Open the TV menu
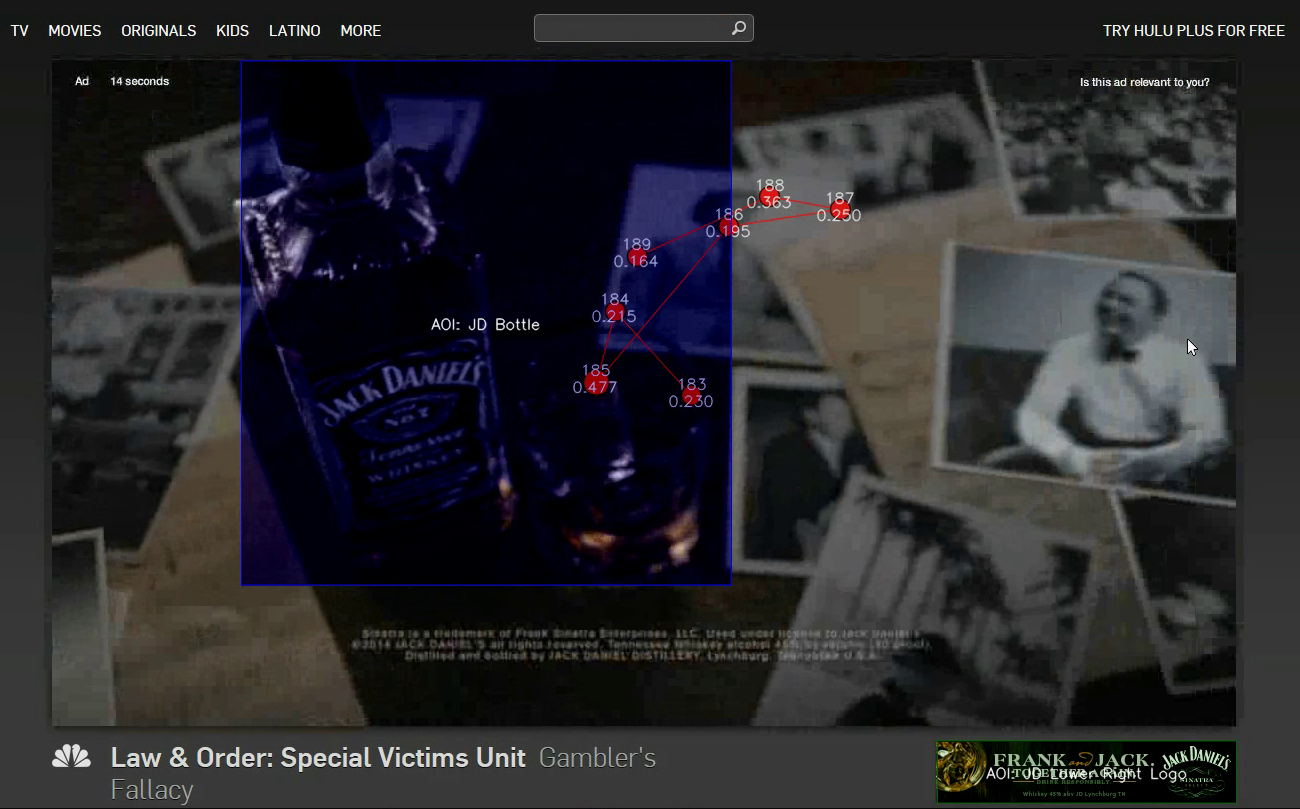This screenshot has width=1300, height=809. pos(19,31)
